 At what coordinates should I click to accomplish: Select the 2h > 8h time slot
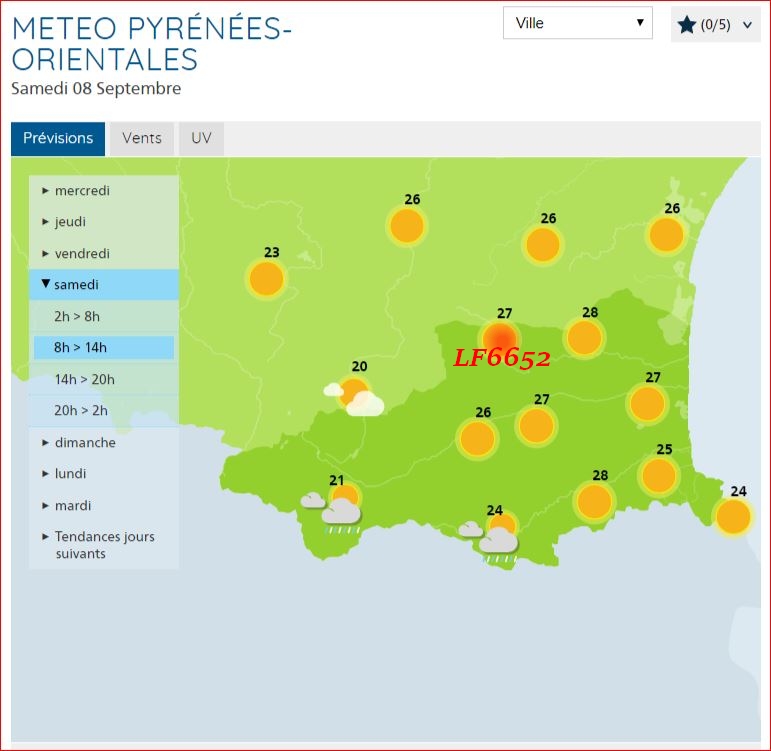pyautogui.click(x=104, y=316)
